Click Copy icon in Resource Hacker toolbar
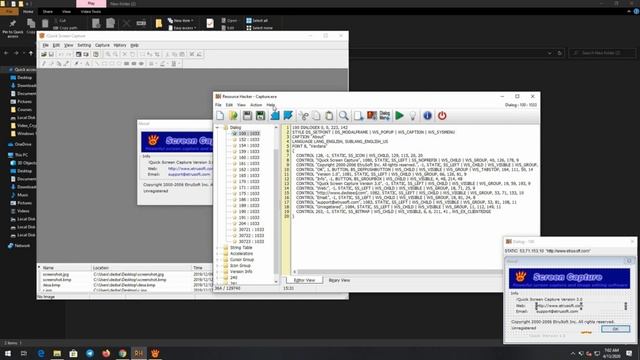 click(x=316, y=116)
